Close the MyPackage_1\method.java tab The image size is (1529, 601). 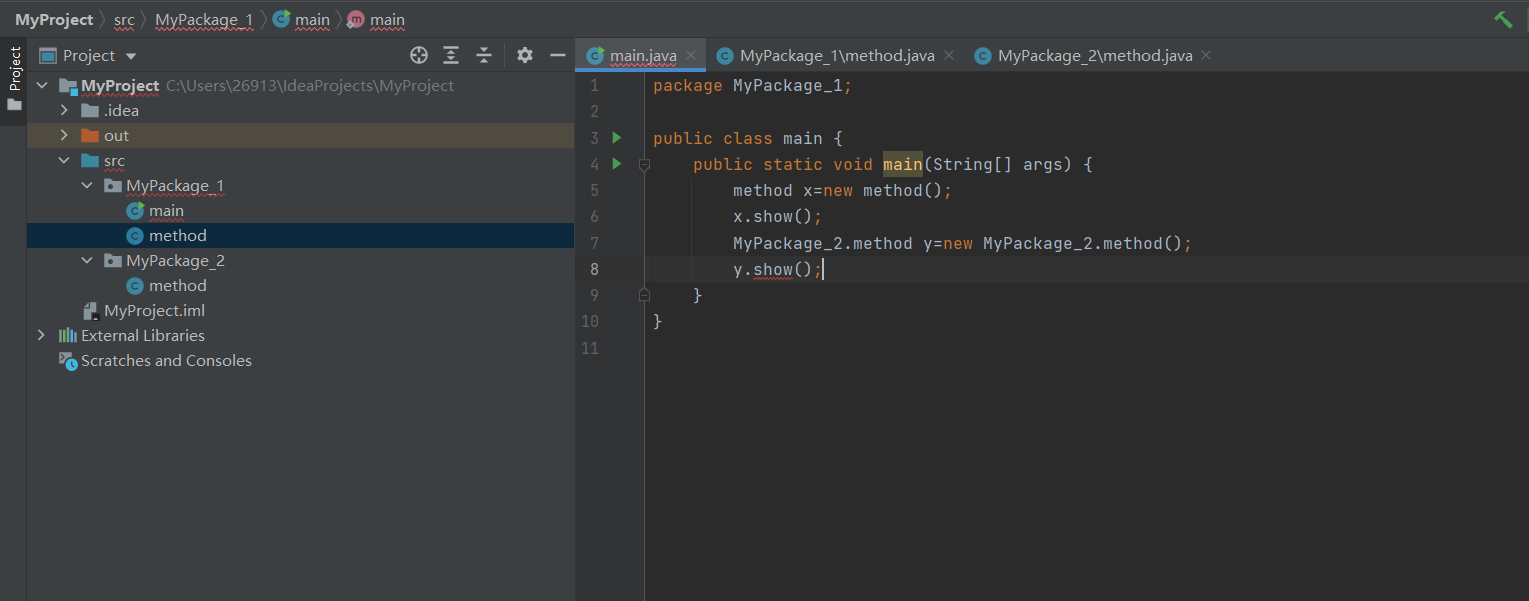pyautogui.click(x=949, y=55)
